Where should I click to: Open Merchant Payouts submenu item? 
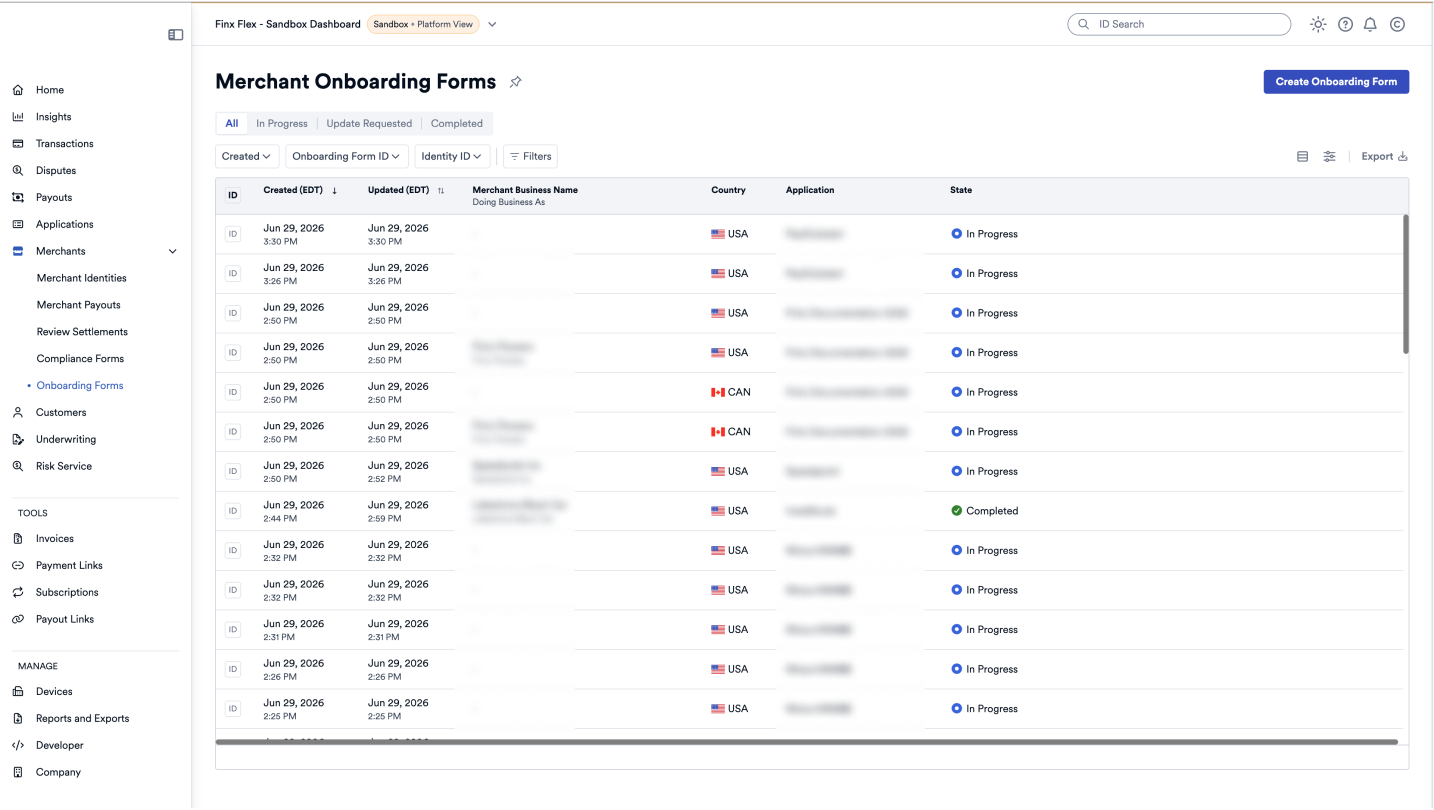point(79,305)
